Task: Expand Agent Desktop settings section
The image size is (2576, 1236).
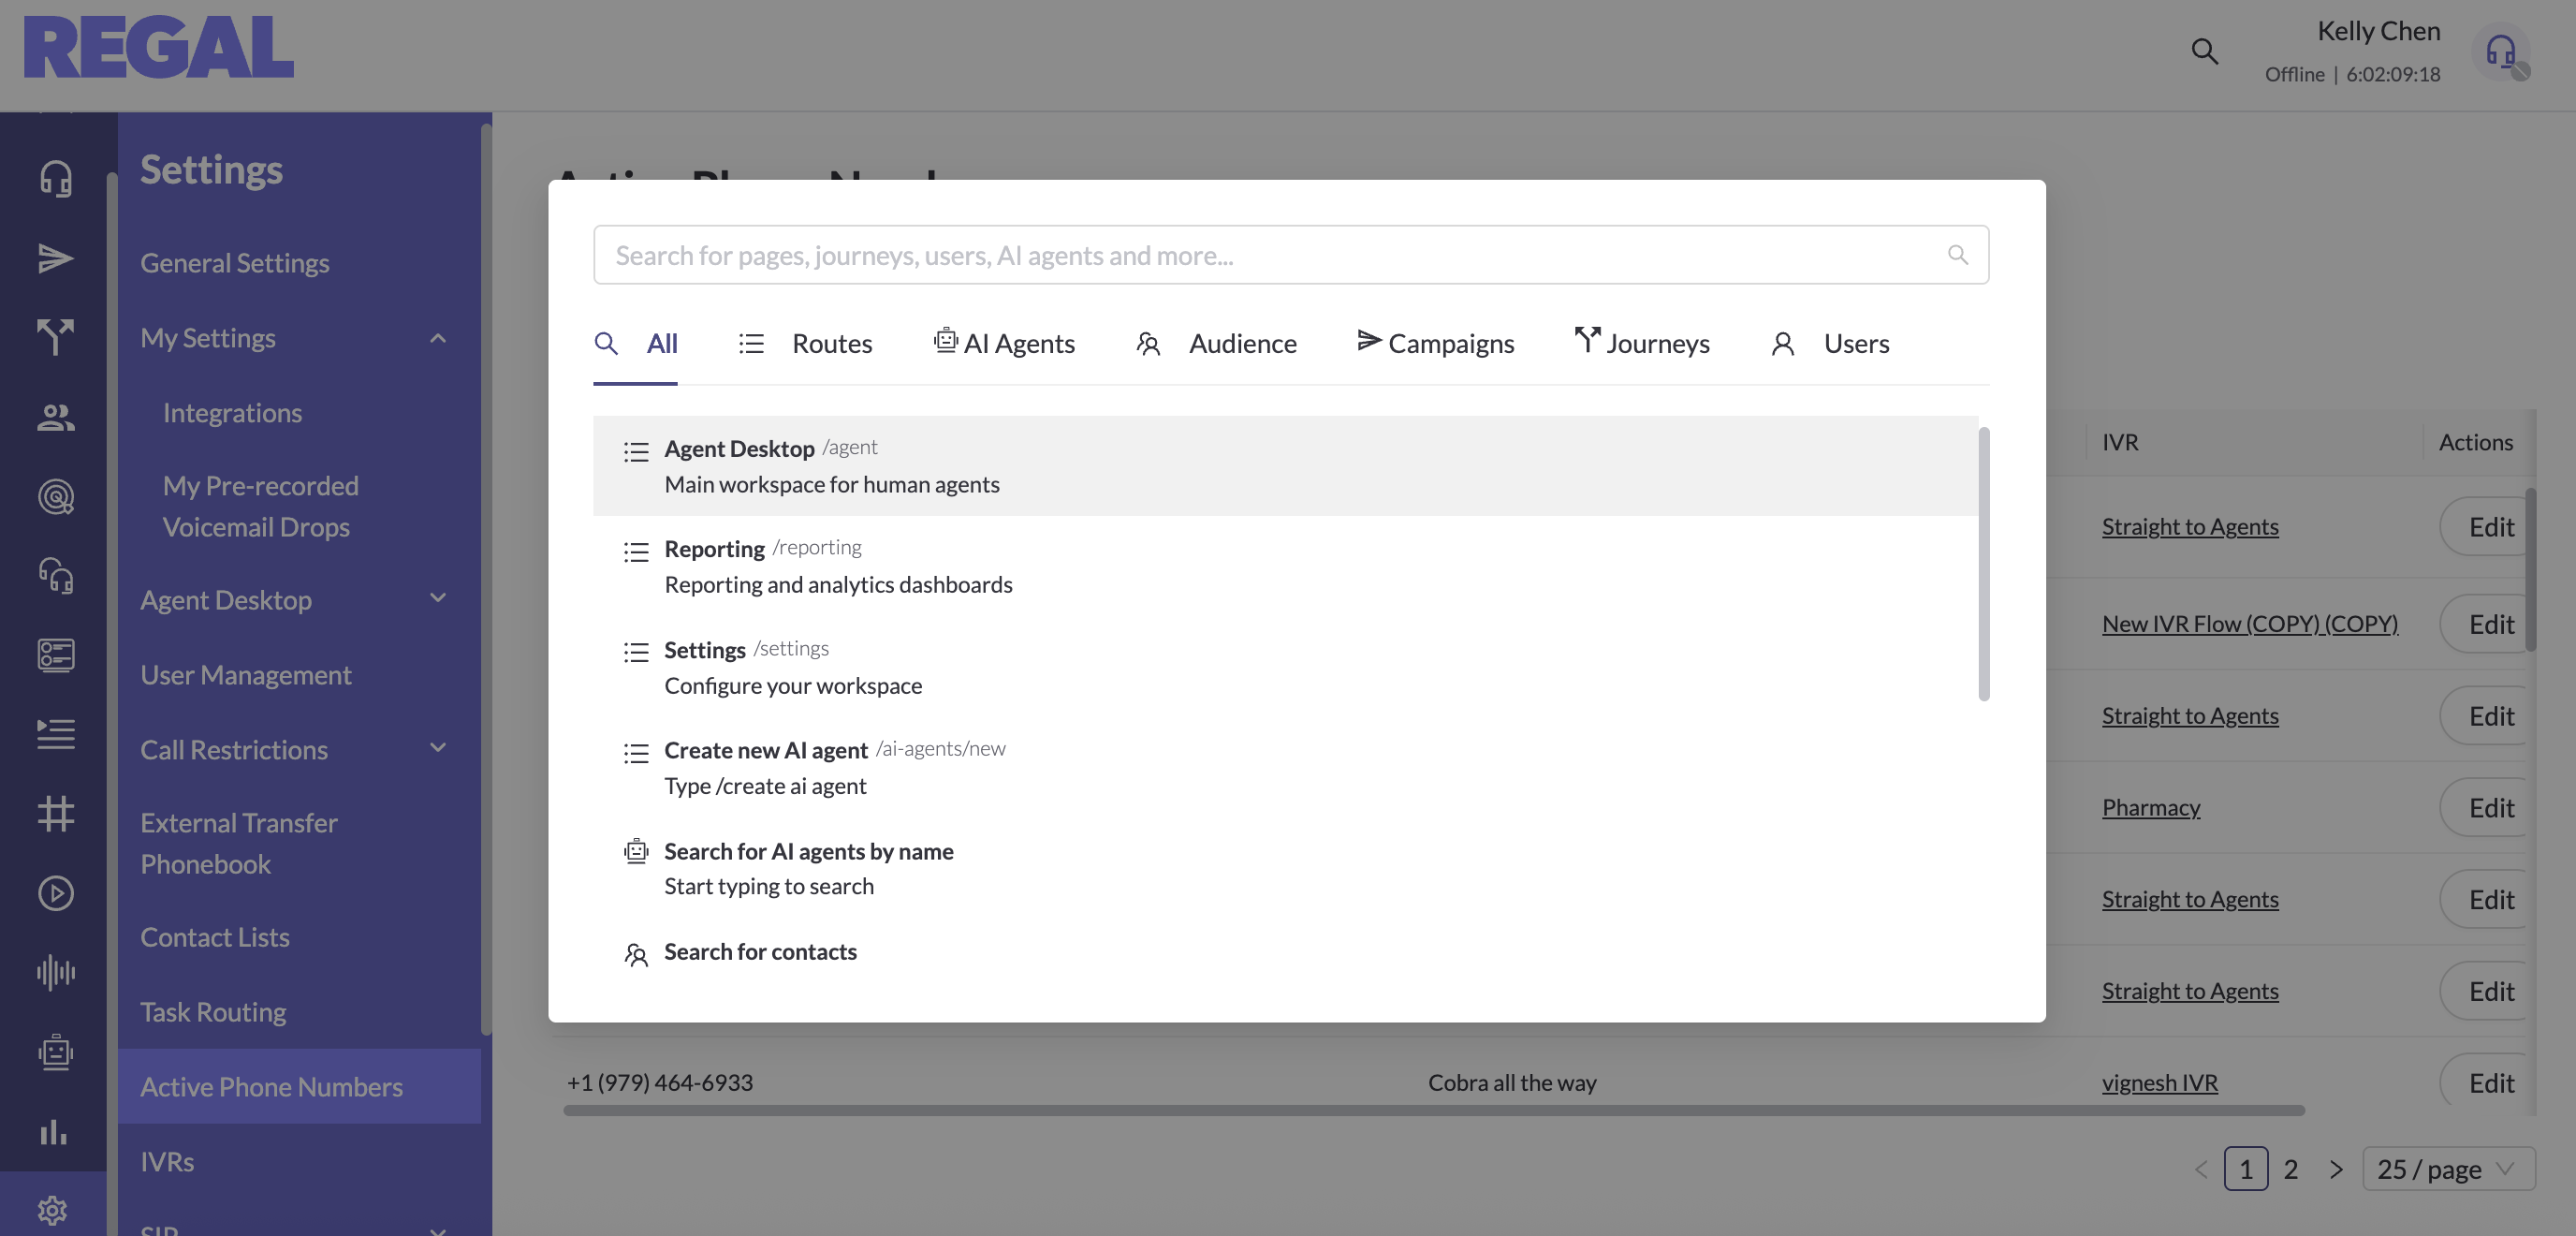Action: 438,599
